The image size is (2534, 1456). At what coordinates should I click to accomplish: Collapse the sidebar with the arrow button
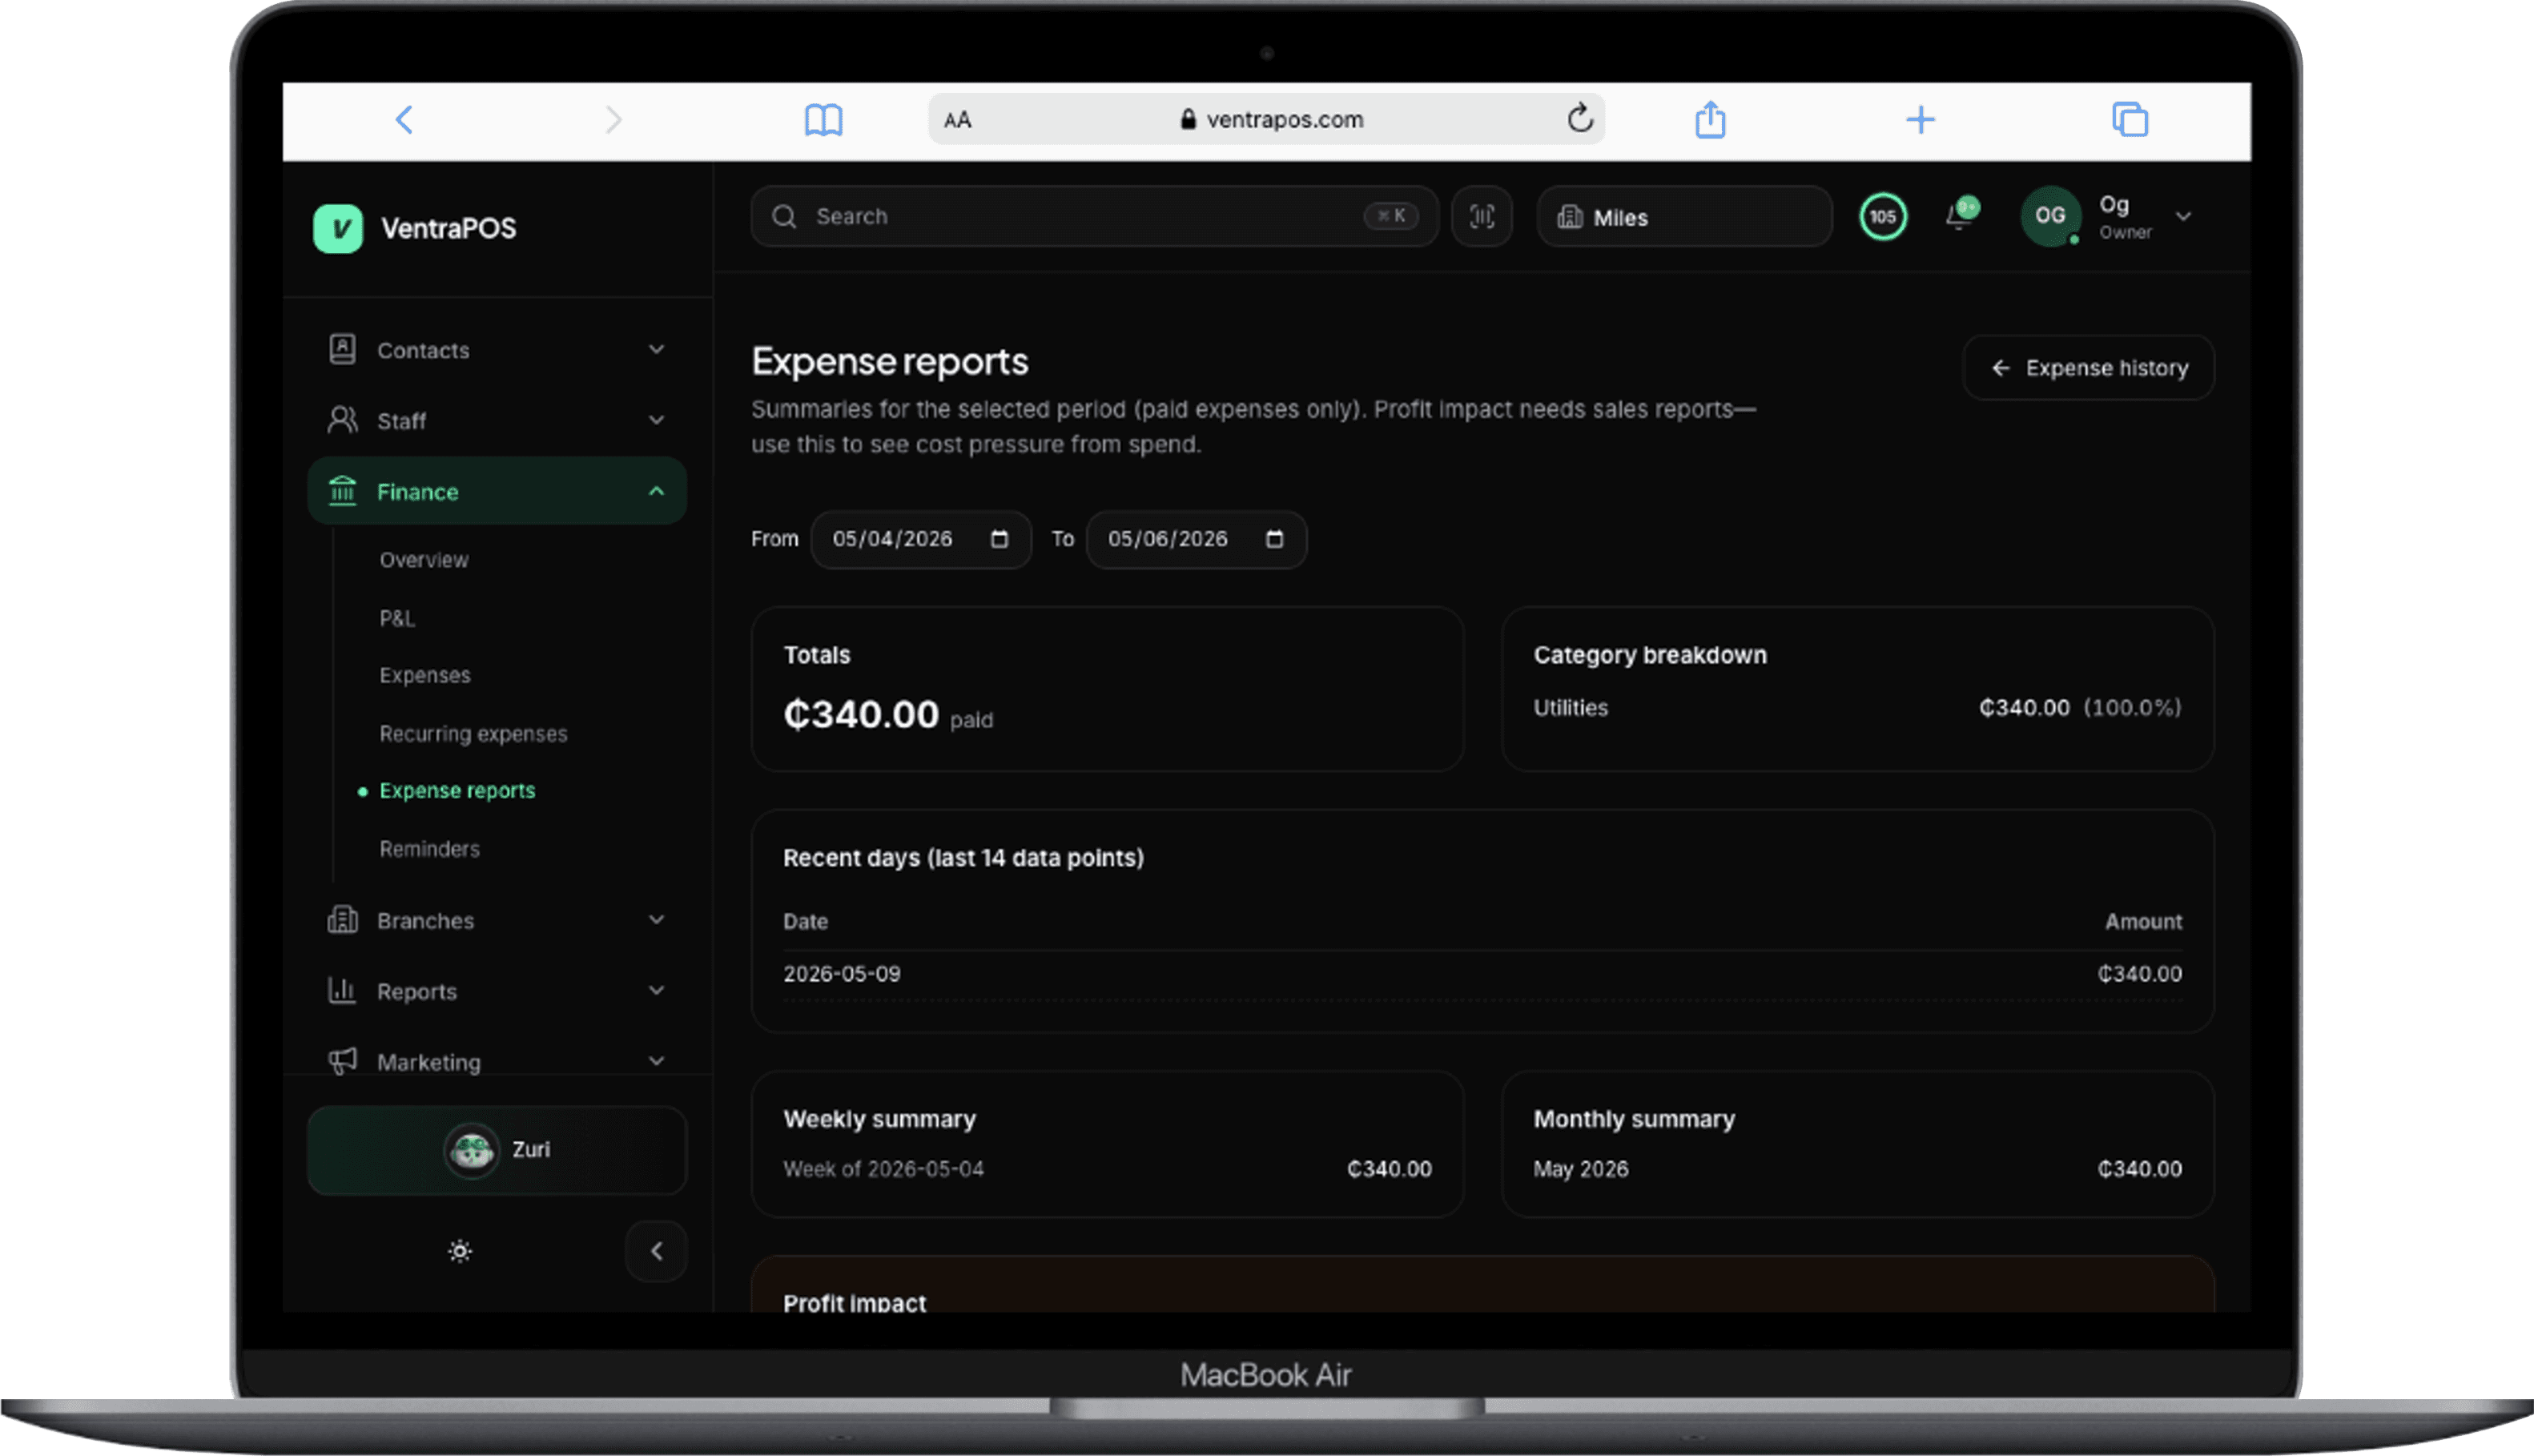click(656, 1251)
